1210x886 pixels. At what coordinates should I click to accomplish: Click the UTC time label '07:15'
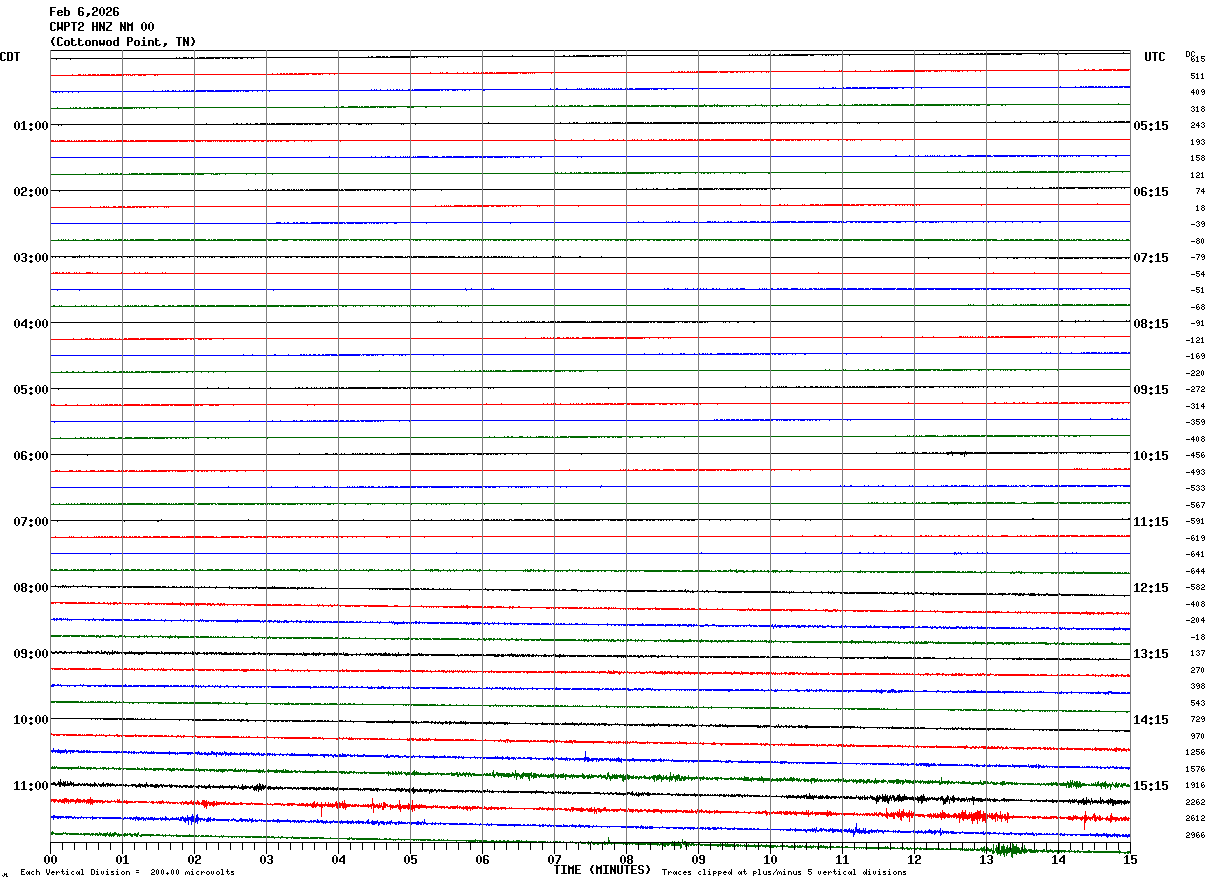coord(1151,258)
